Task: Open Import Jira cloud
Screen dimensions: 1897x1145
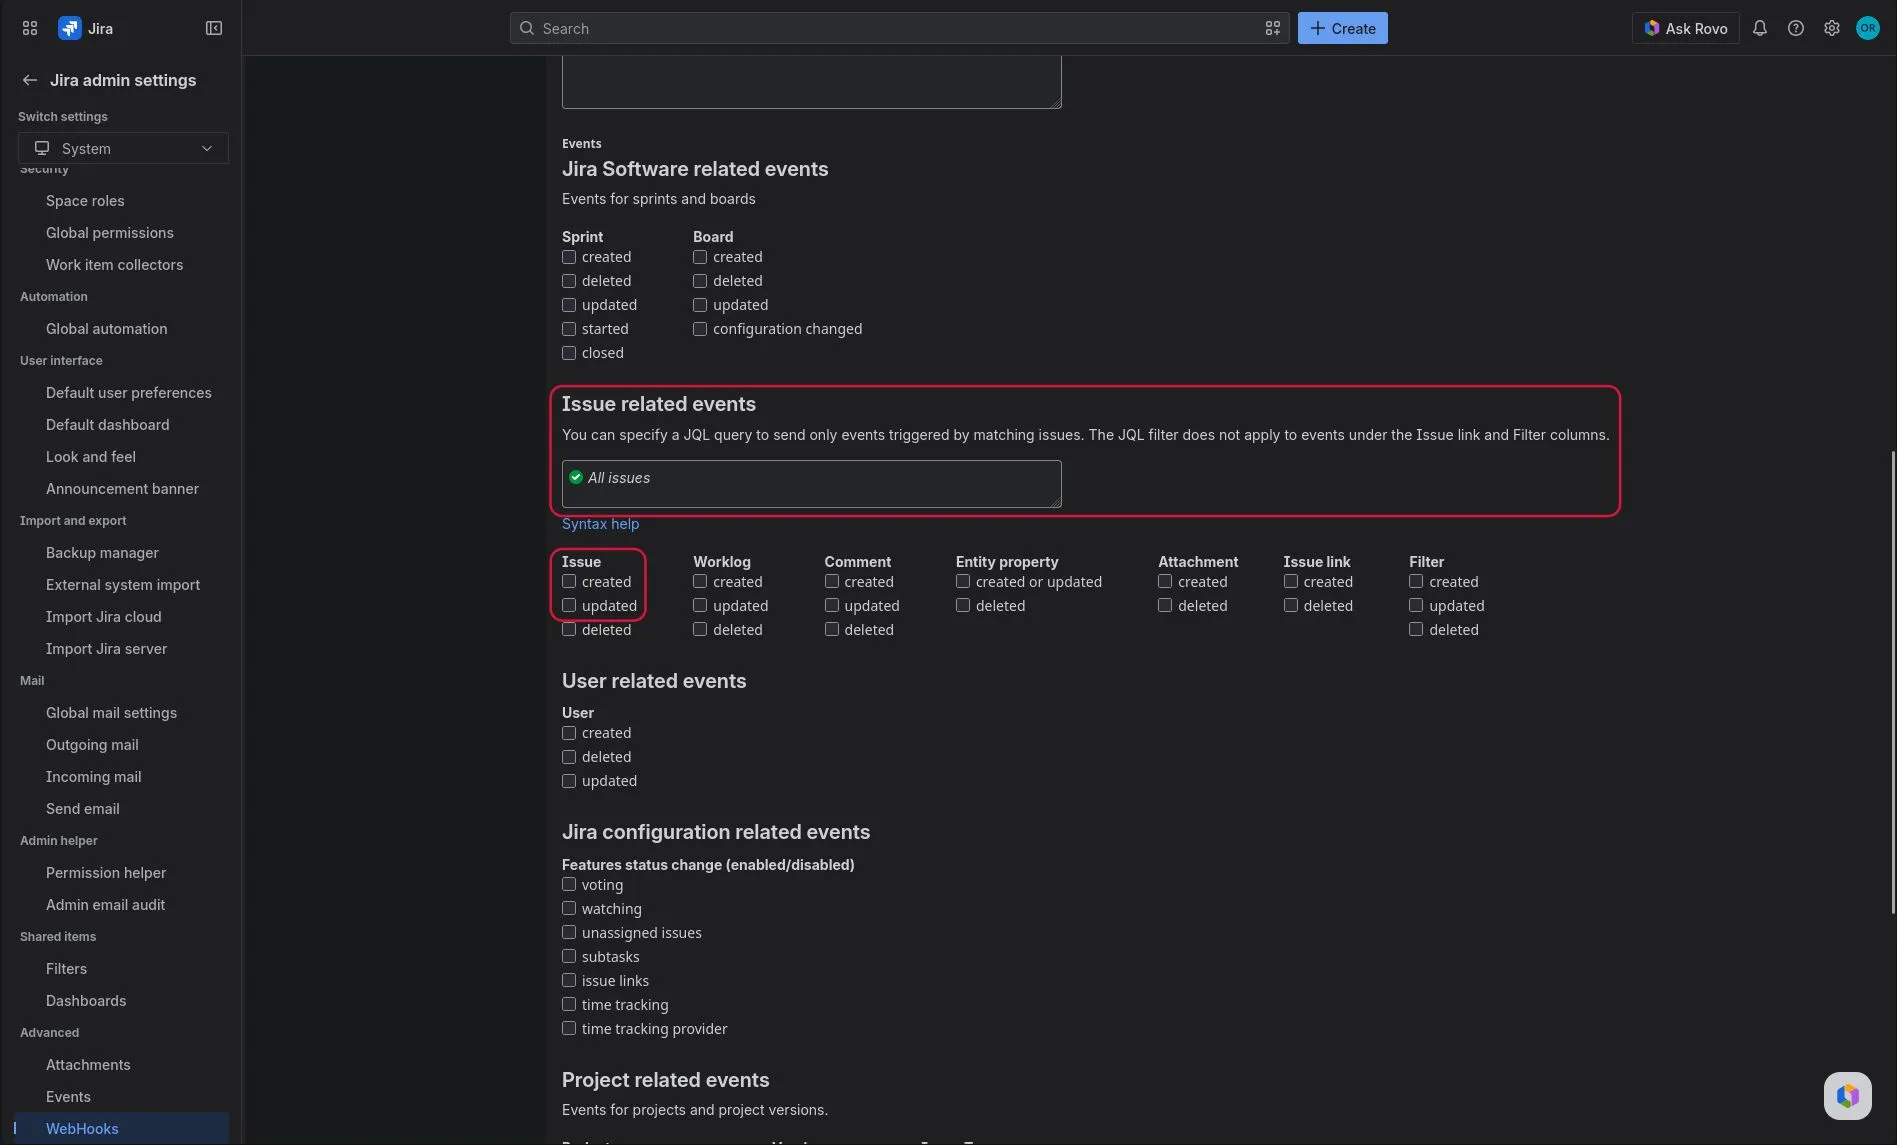Action: (103, 617)
